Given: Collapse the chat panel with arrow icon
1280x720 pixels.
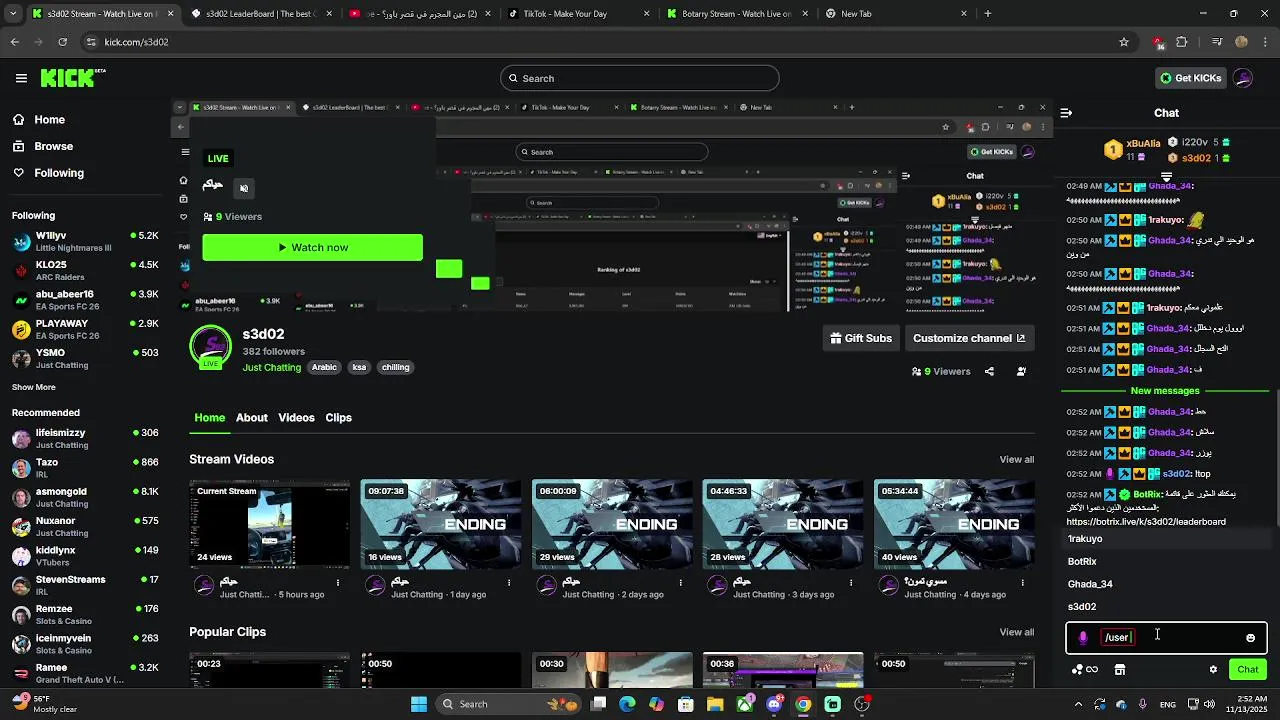Looking at the screenshot, I should coord(1066,113).
